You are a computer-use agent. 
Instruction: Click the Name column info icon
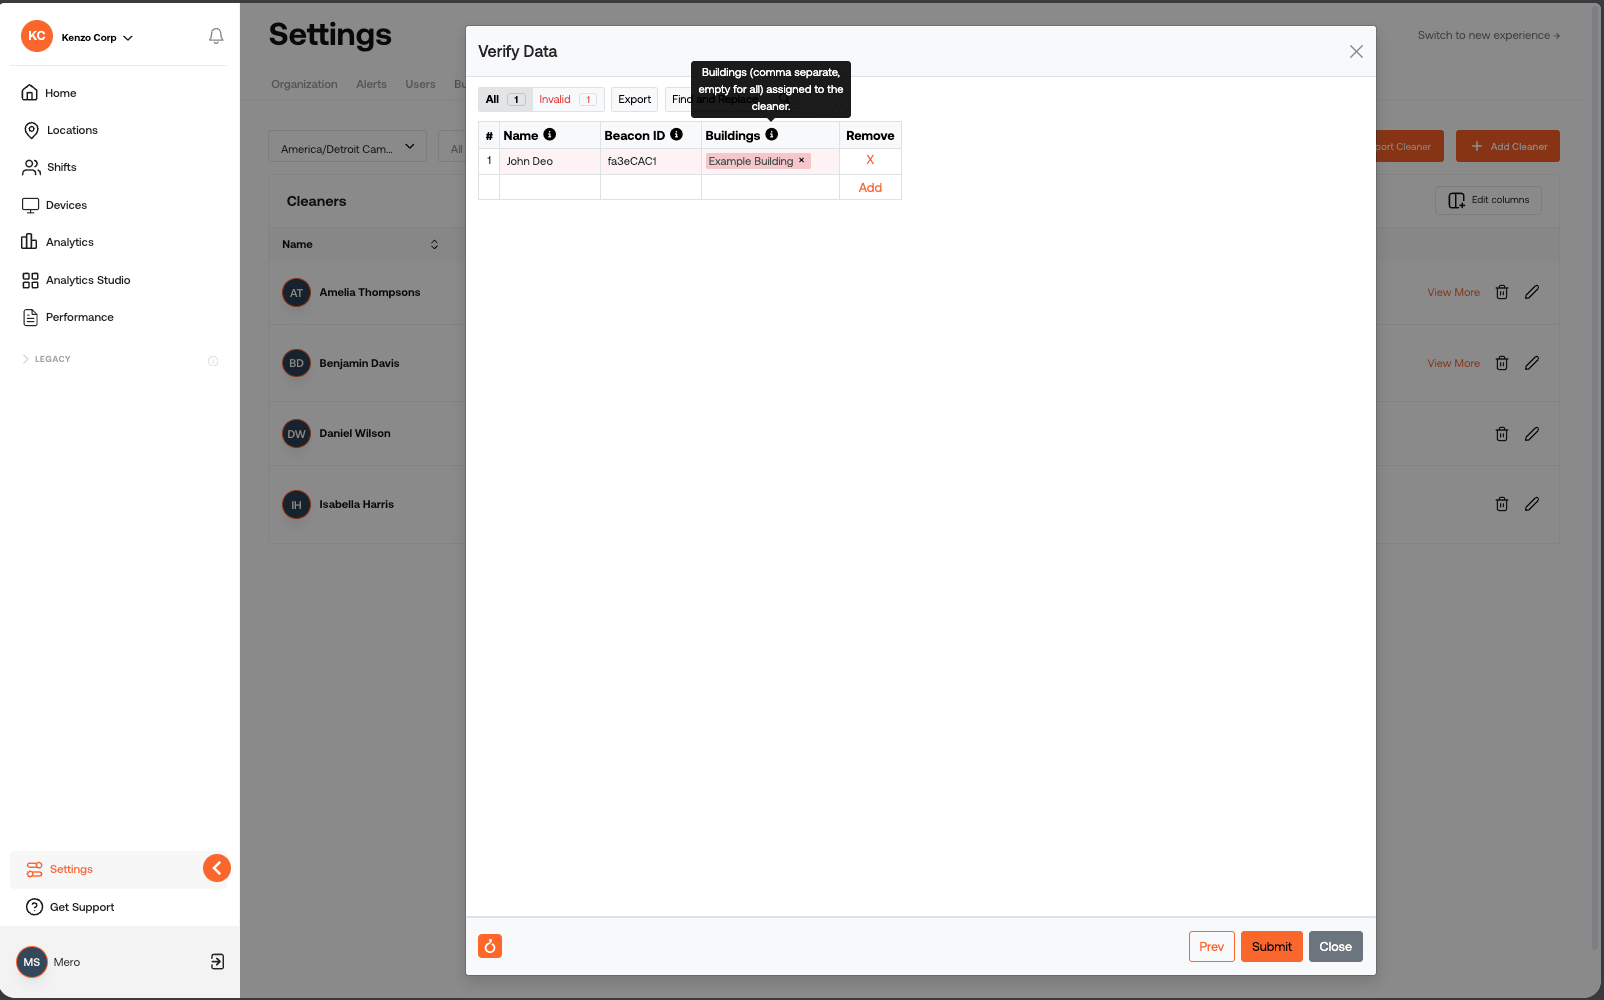click(550, 134)
